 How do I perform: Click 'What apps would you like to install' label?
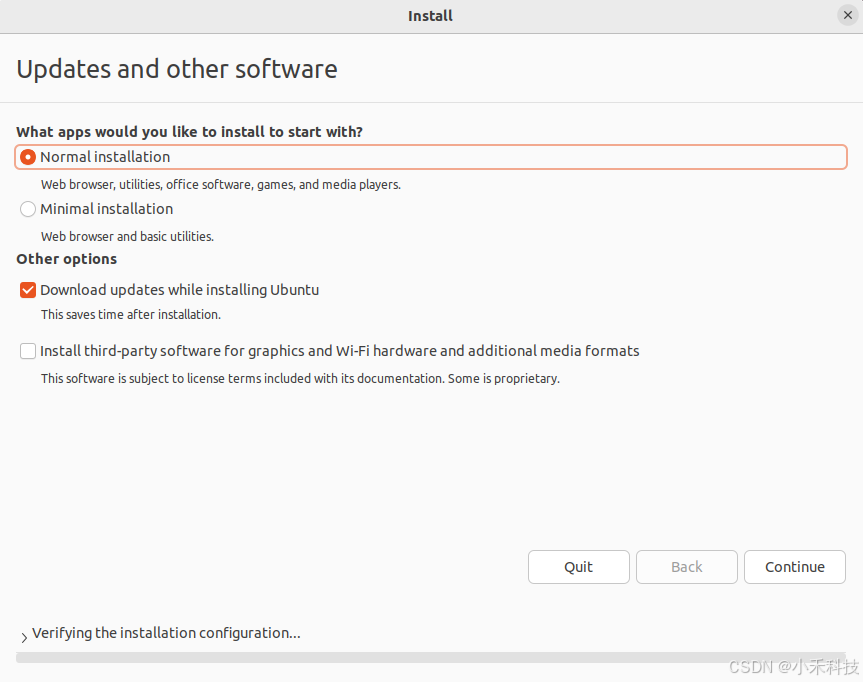189,132
